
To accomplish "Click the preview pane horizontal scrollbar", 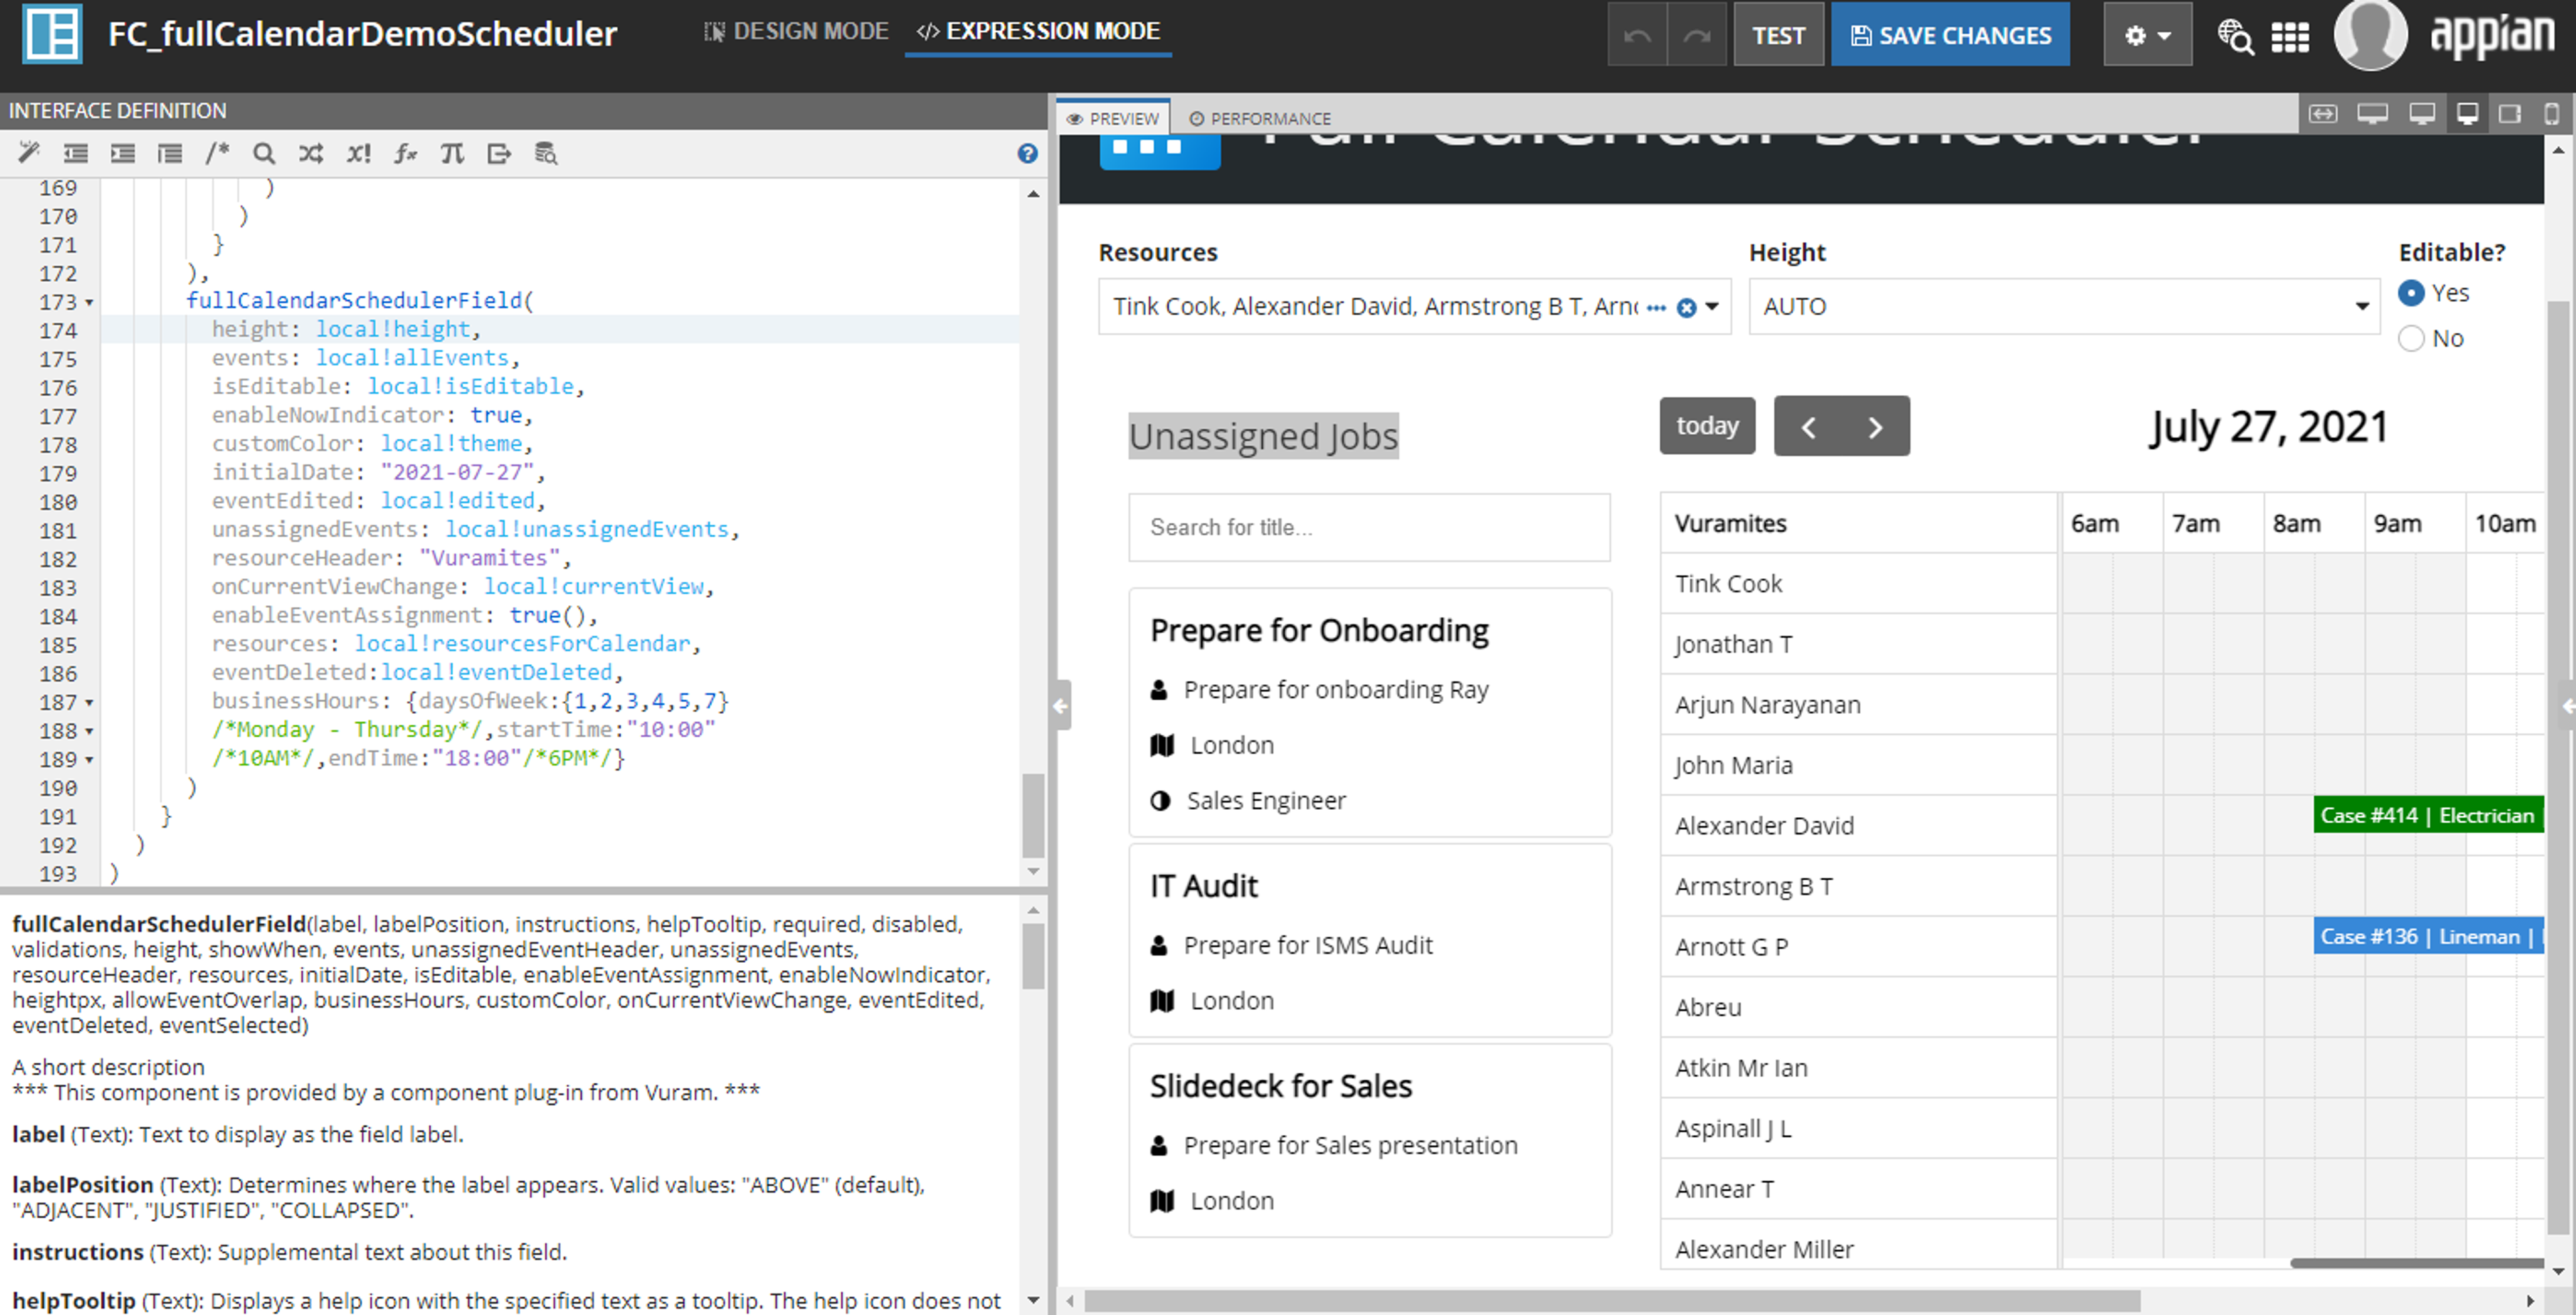I will tap(1611, 1301).
